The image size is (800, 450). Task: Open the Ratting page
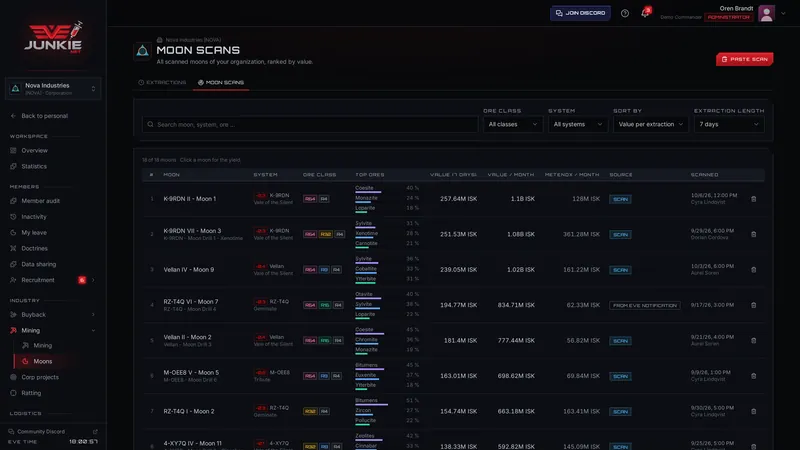(31, 393)
